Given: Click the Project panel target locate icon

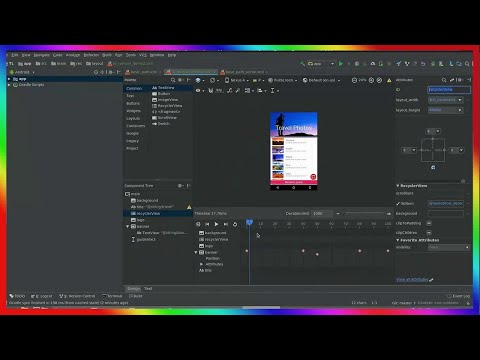Looking at the screenshot, I should pyautogui.click(x=96, y=72).
